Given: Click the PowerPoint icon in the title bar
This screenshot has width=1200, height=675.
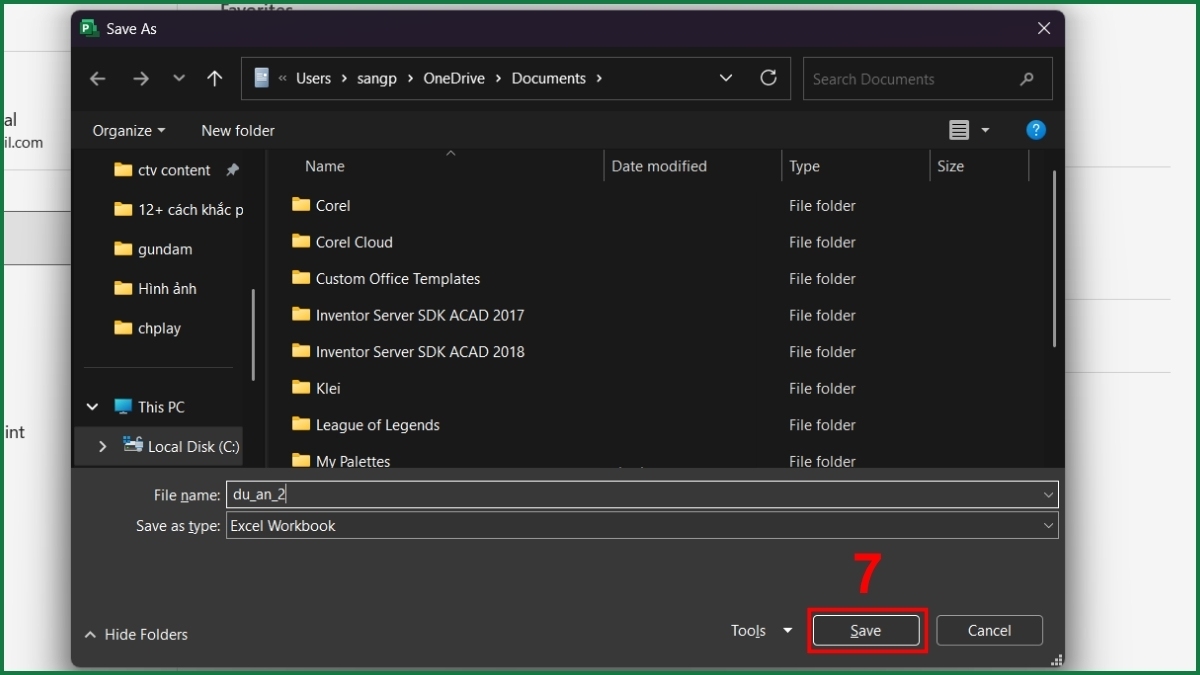Looking at the screenshot, I should (88, 29).
